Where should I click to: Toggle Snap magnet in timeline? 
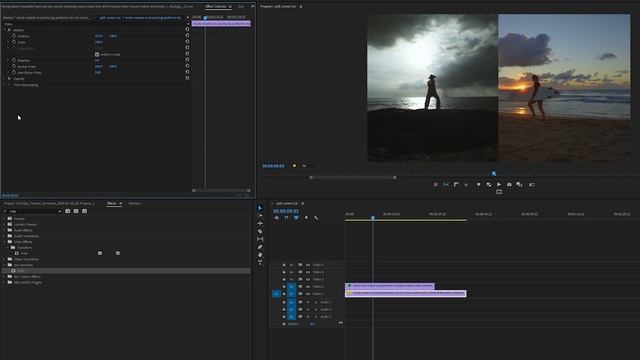tap(286, 218)
